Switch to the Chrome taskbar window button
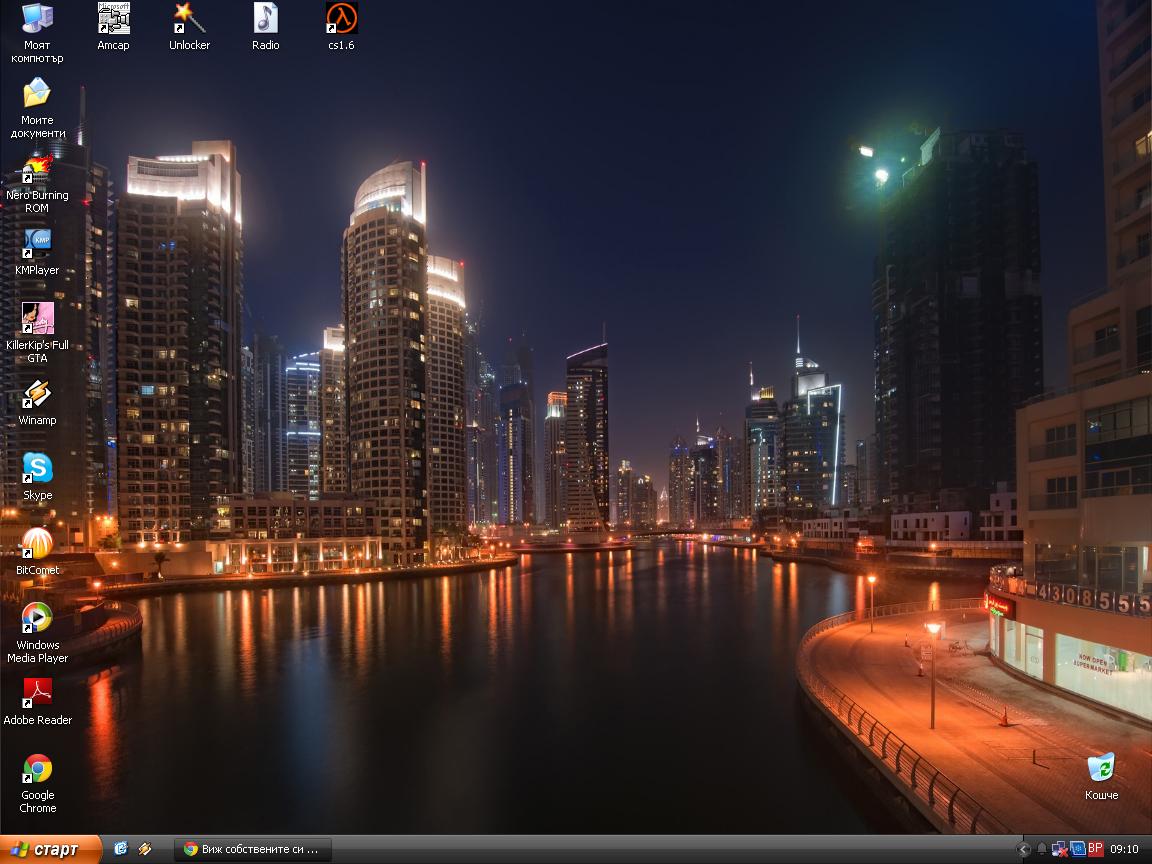 252,849
